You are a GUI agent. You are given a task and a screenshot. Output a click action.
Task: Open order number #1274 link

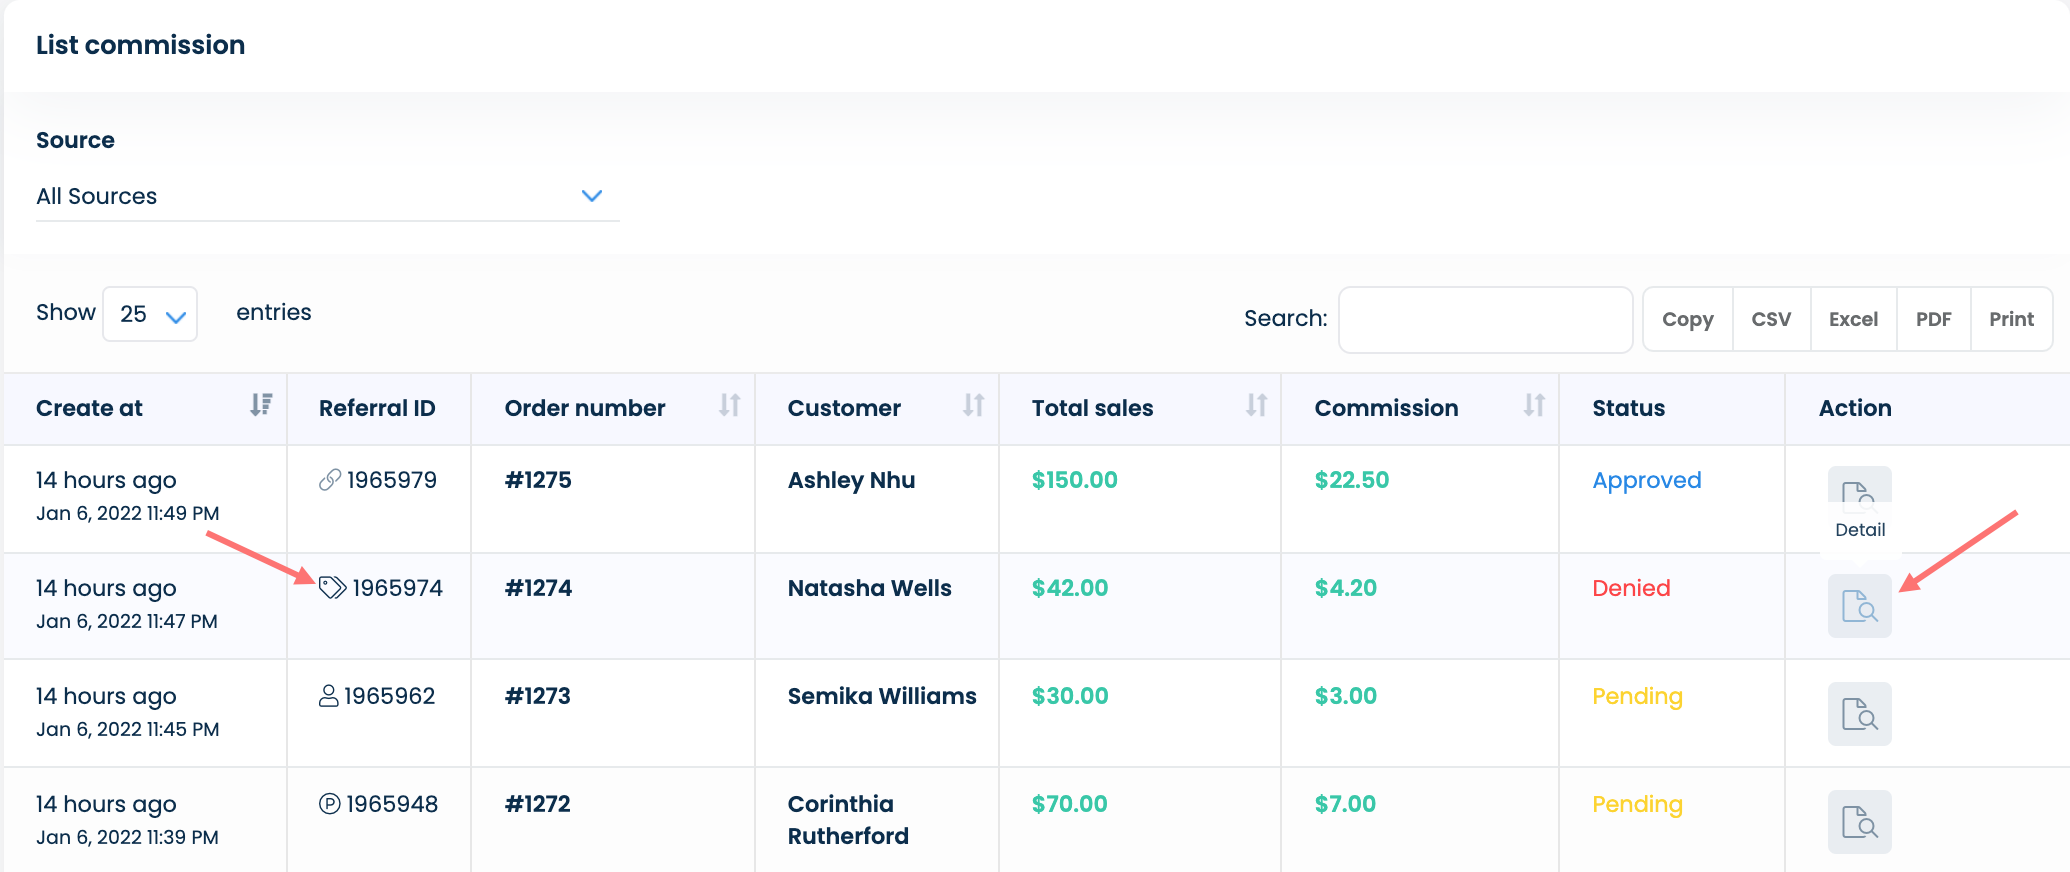point(538,588)
